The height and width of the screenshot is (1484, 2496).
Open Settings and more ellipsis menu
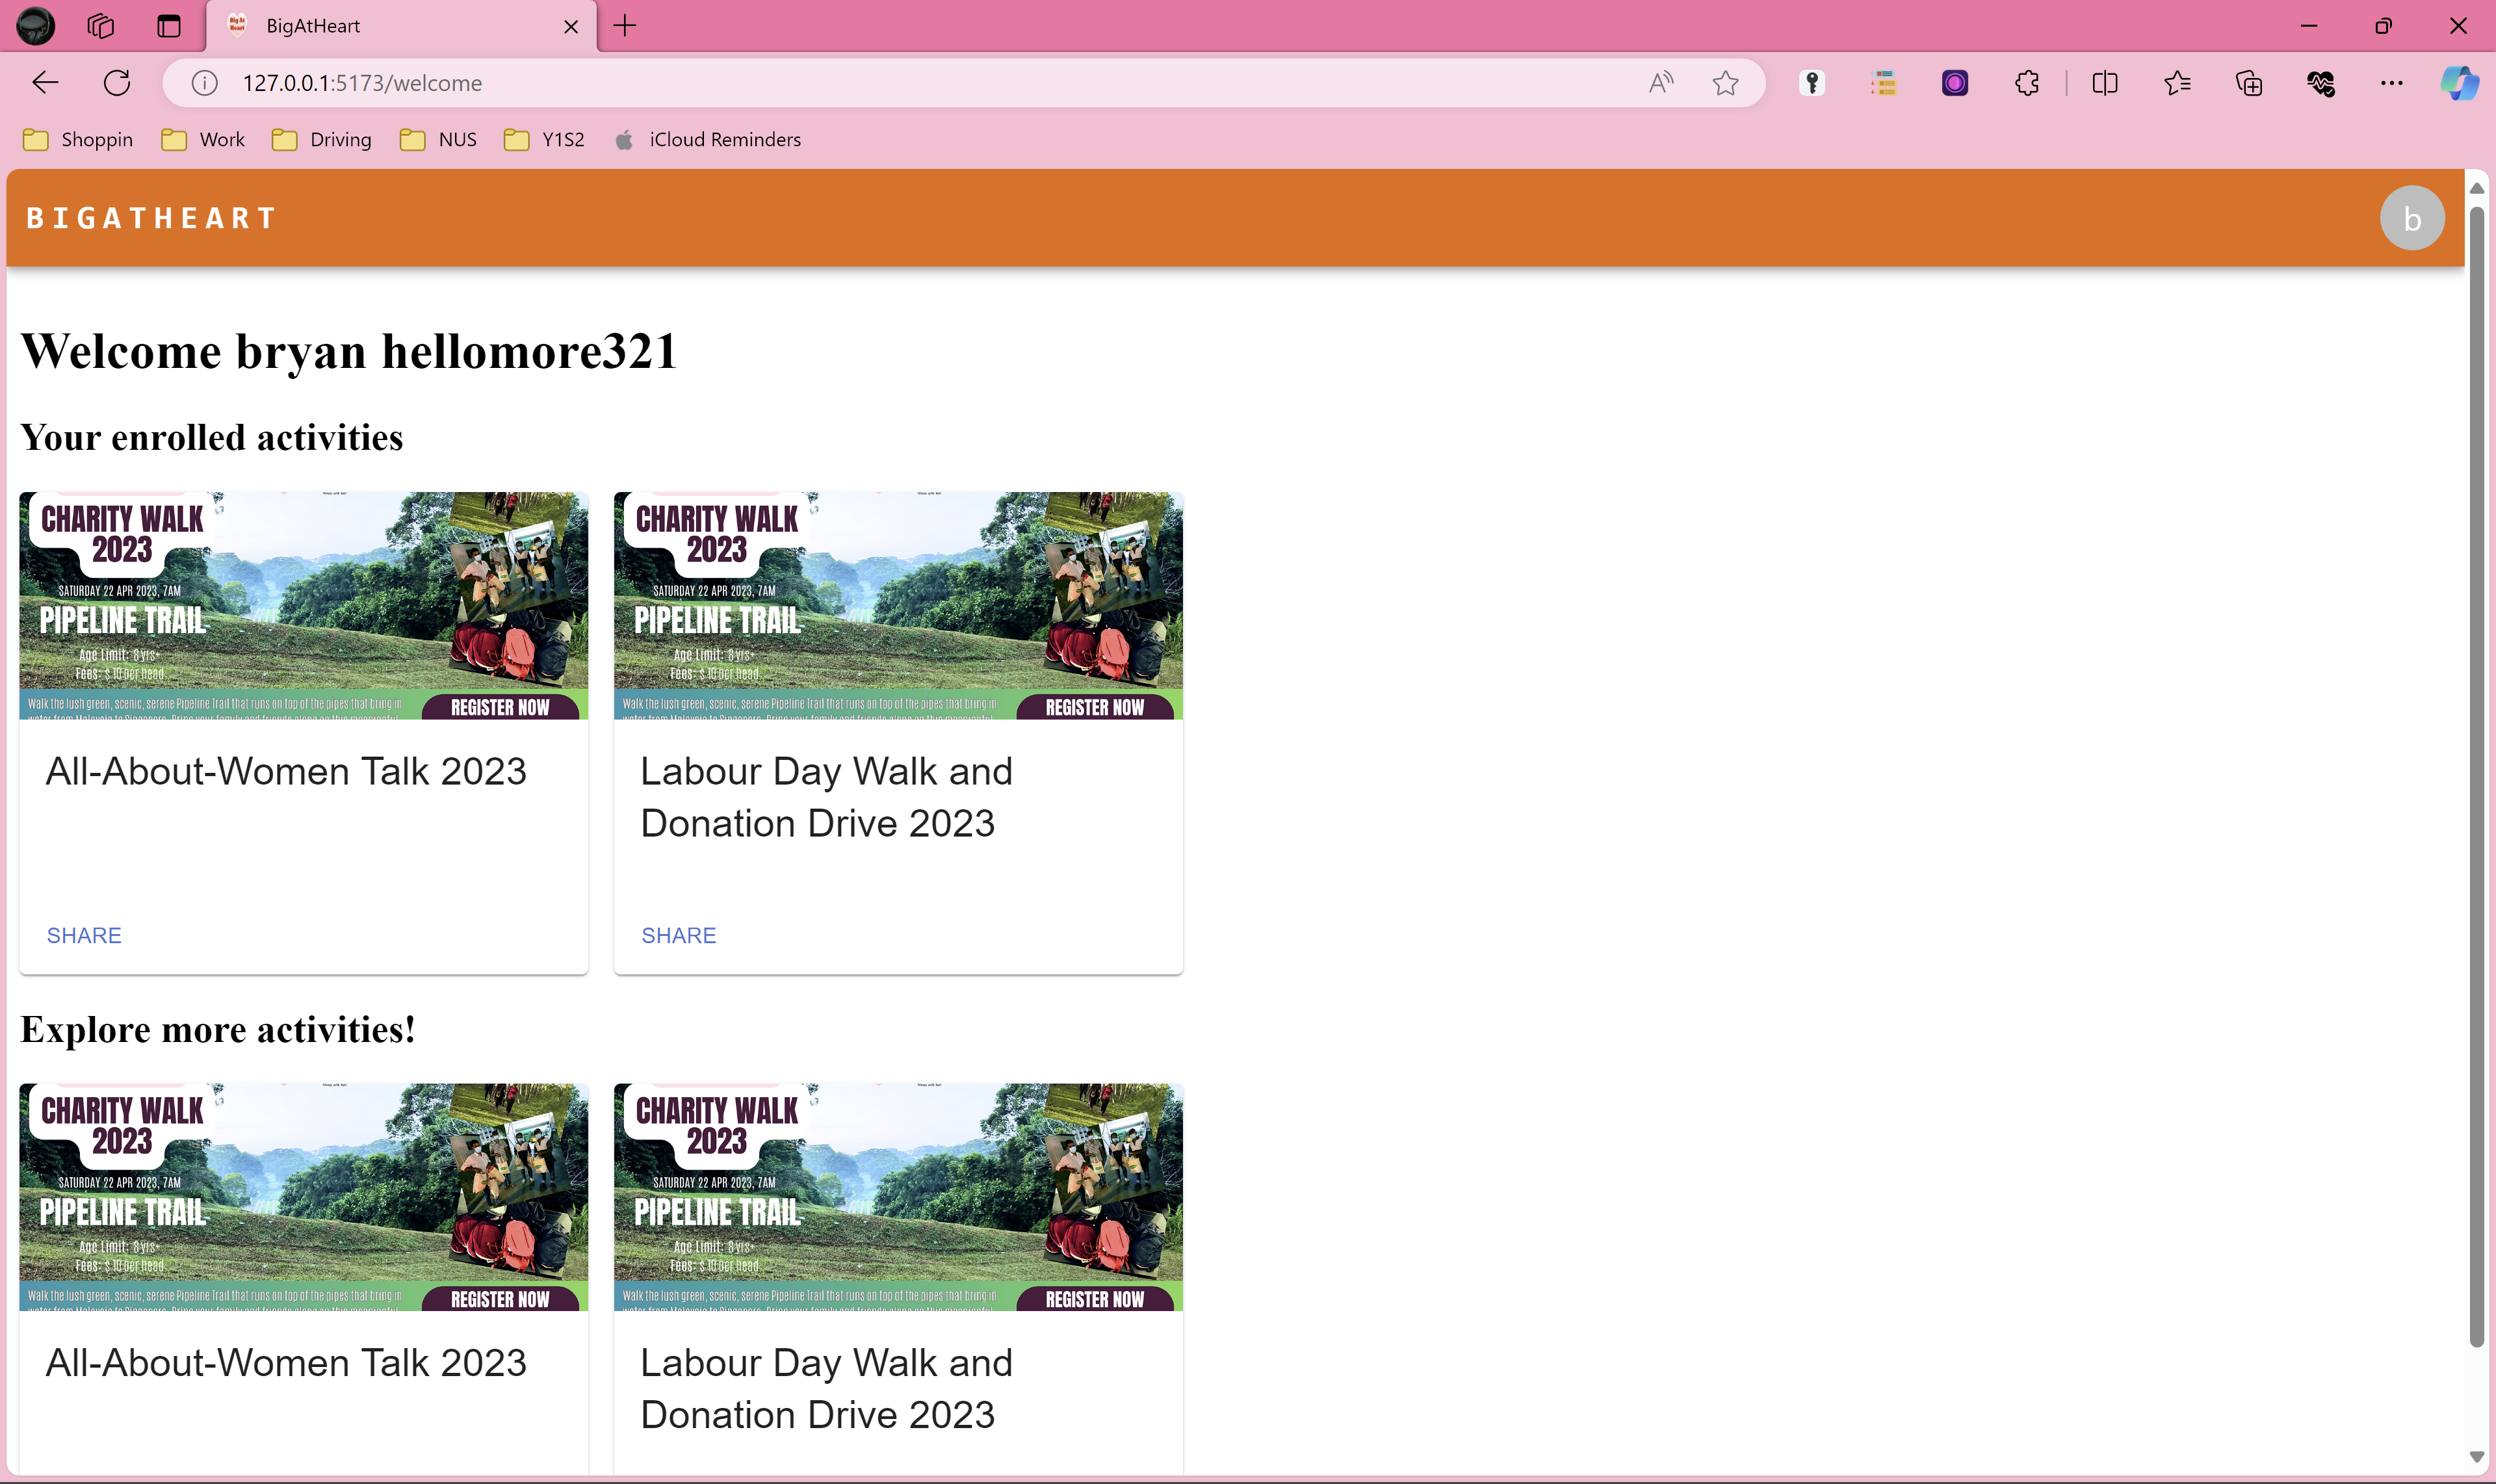[x=2391, y=83]
